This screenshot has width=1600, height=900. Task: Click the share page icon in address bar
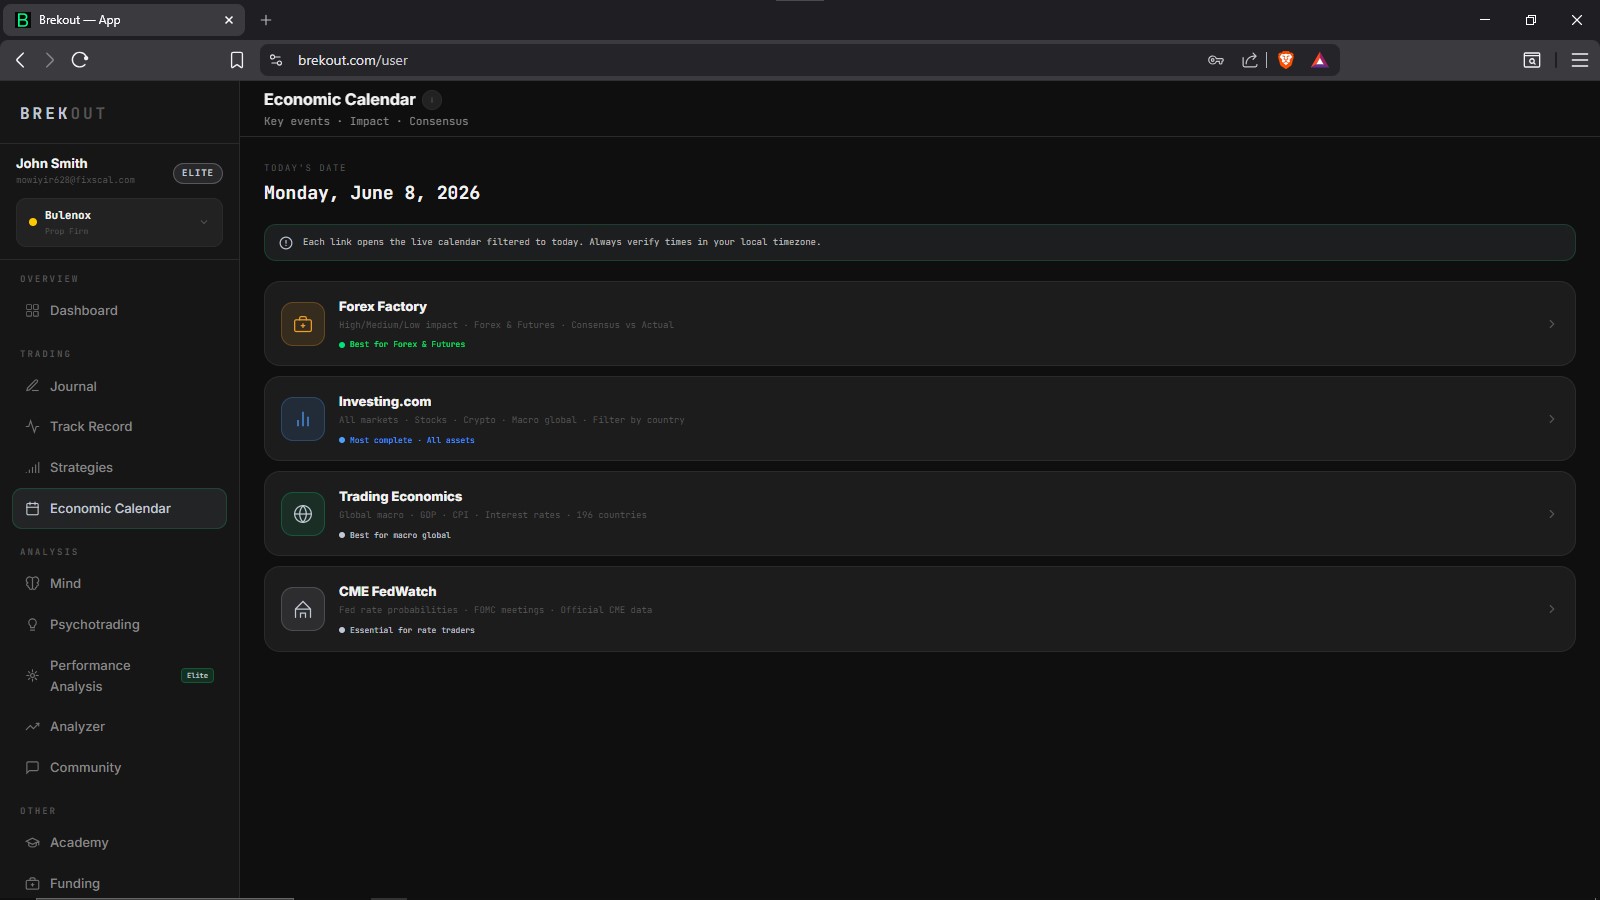[x=1250, y=60]
